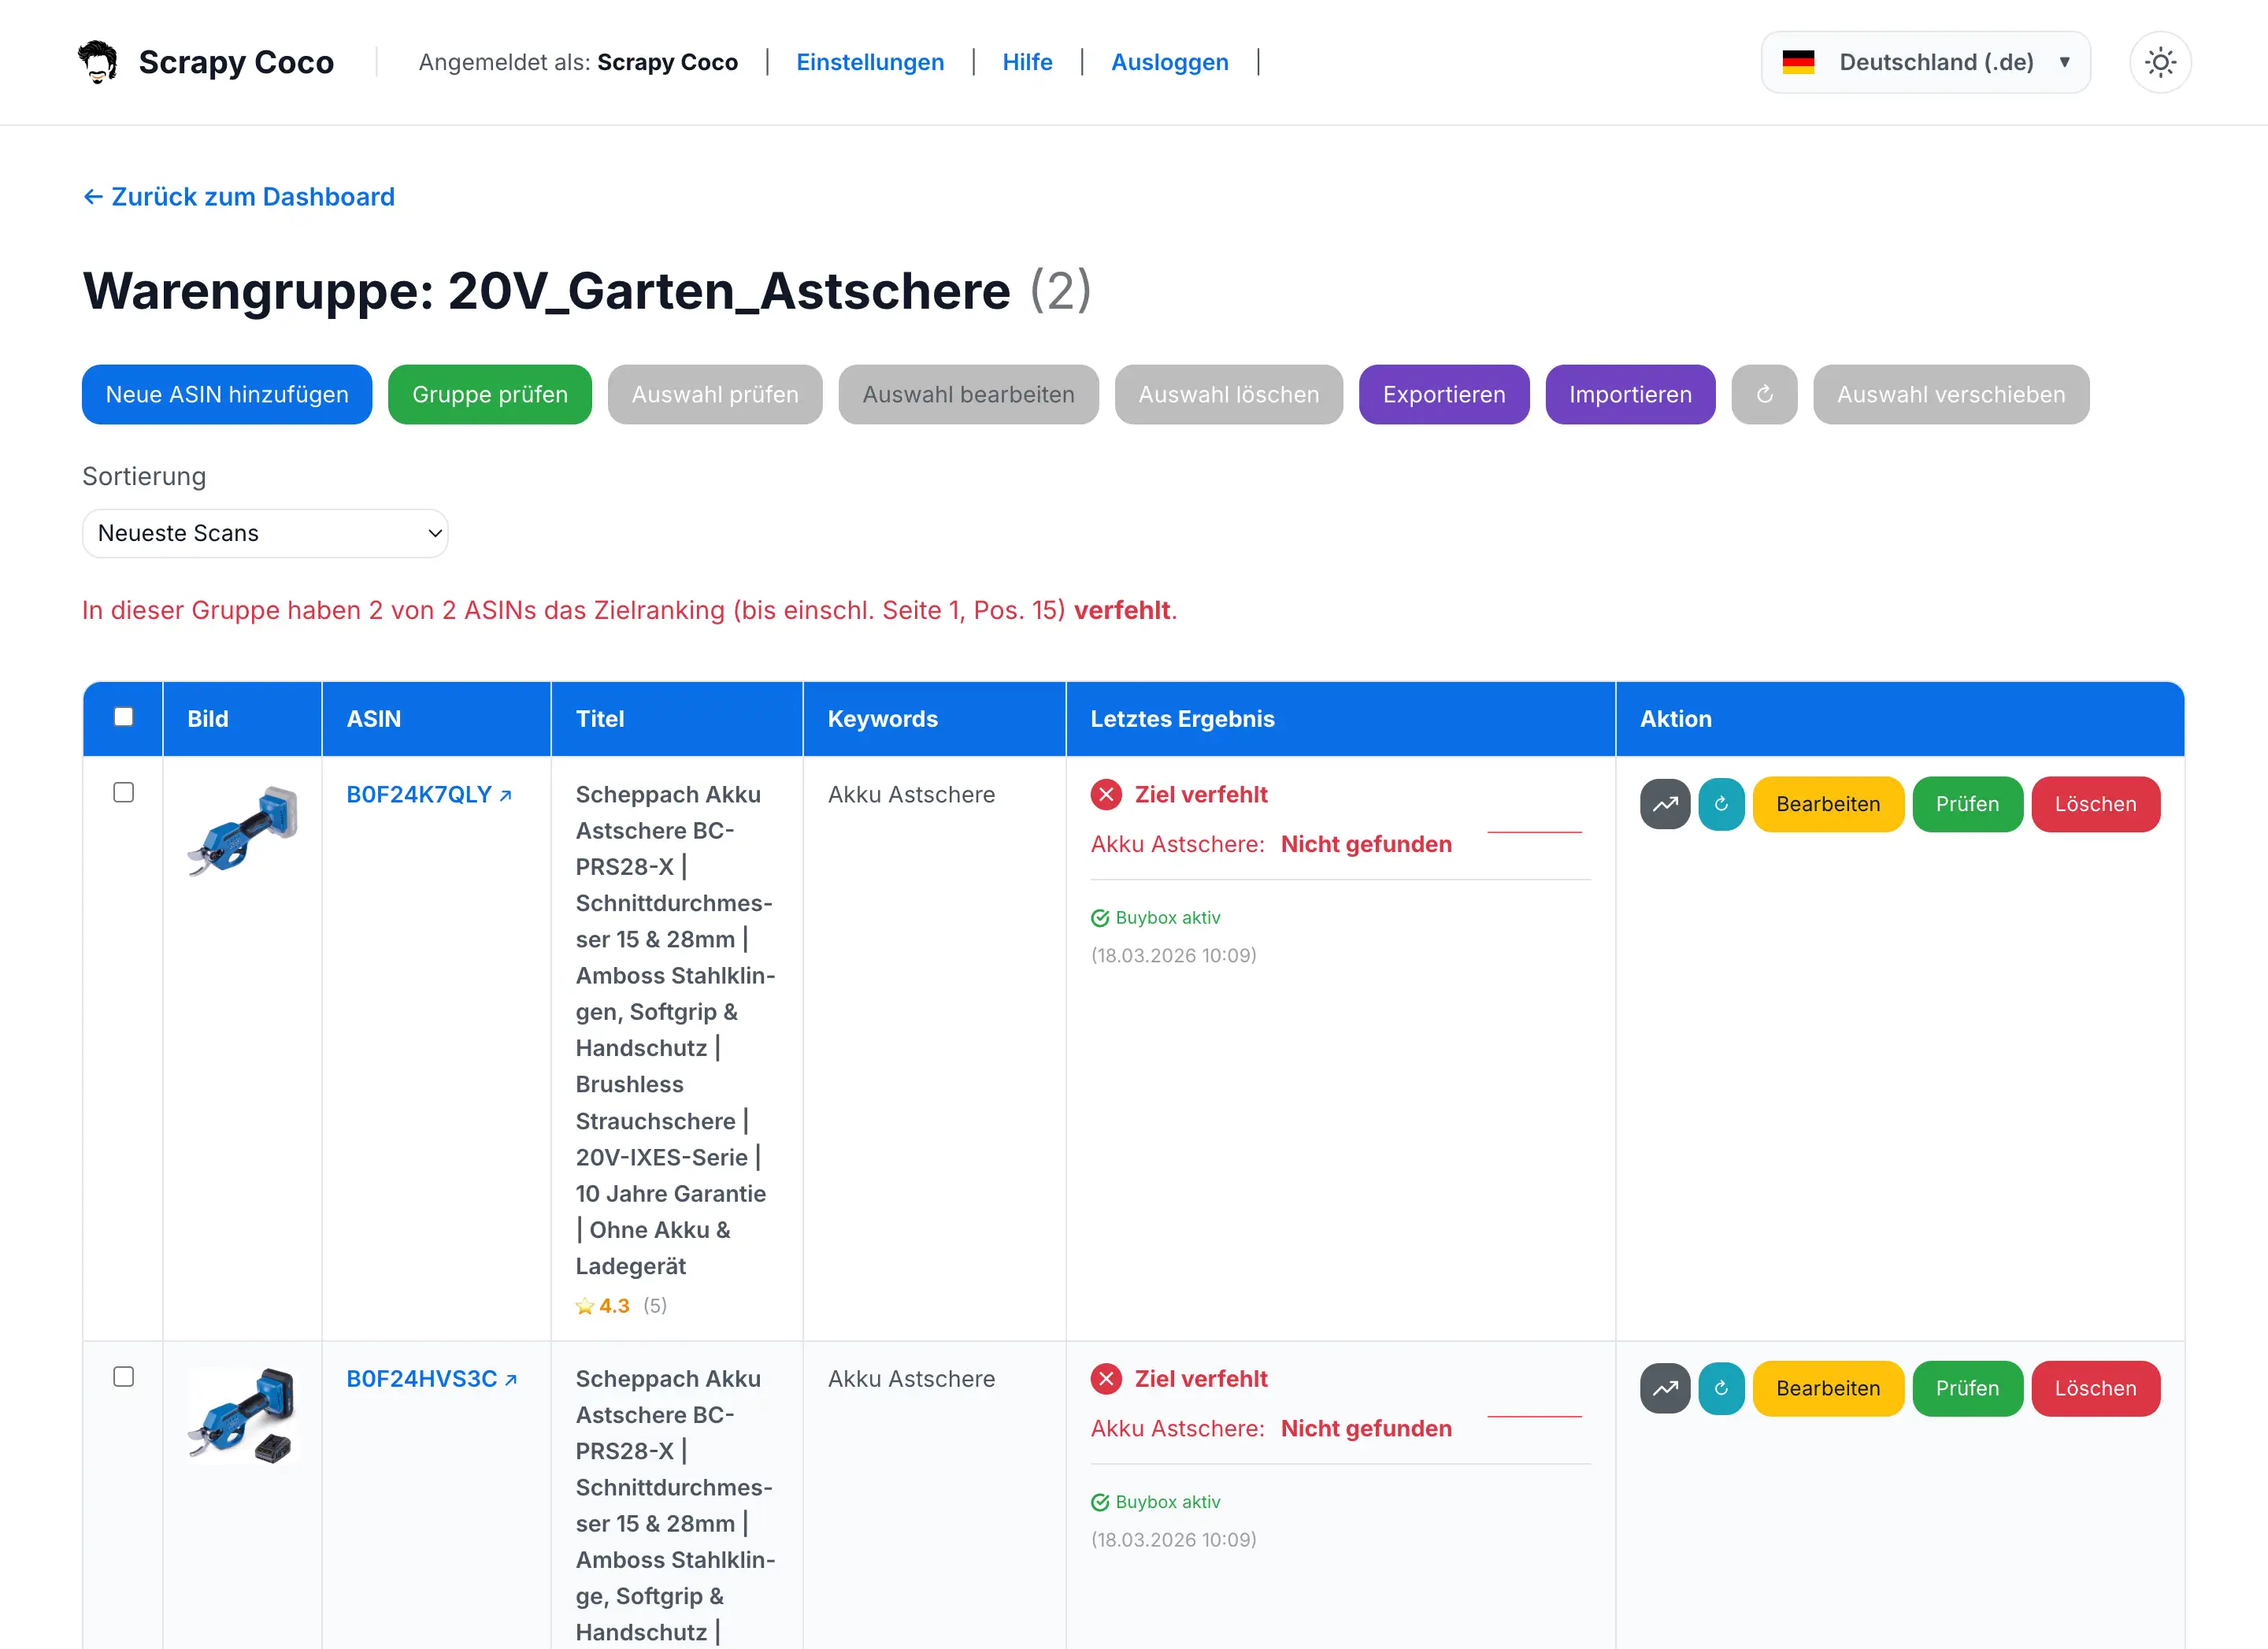The height and width of the screenshot is (1649, 2268).
Task: Tick the select-all checkbox in table header
Action: (124, 717)
